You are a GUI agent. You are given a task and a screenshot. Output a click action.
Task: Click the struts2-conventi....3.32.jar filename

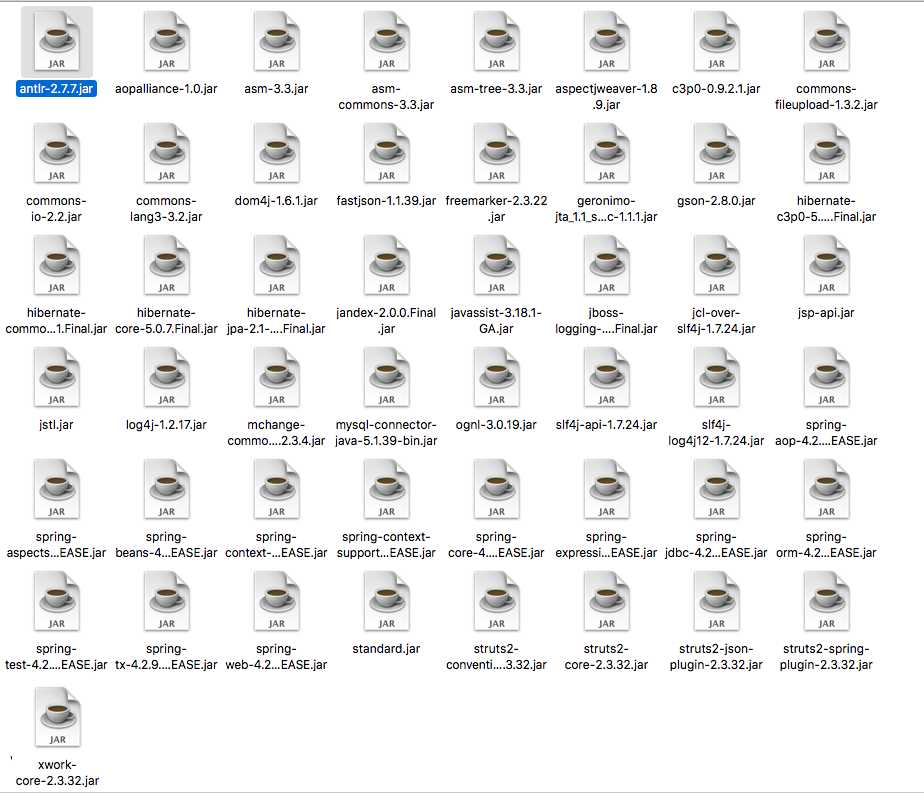point(496,657)
